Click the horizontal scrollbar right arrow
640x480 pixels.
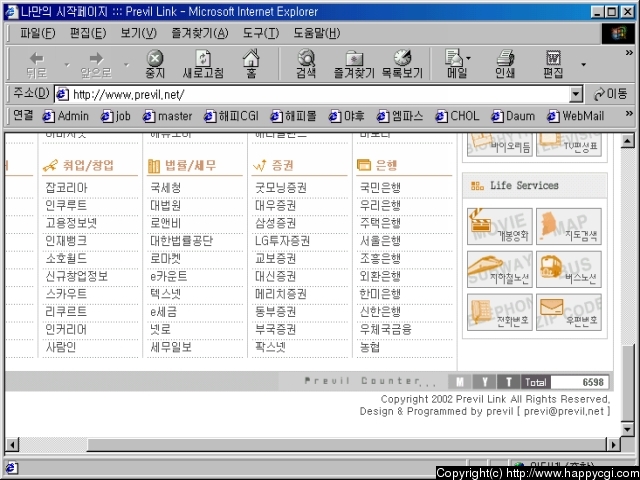pyautogui.click(x=613, y=444)
